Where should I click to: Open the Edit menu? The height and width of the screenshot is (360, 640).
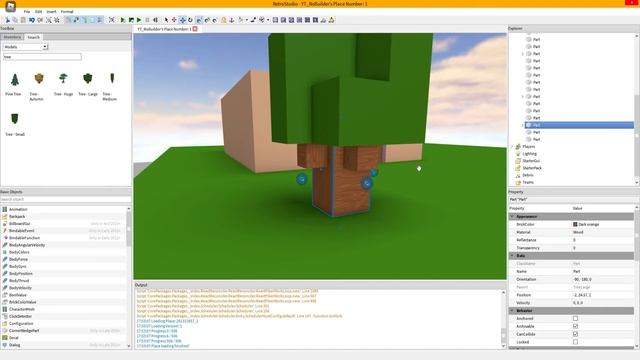pos(38,11)
